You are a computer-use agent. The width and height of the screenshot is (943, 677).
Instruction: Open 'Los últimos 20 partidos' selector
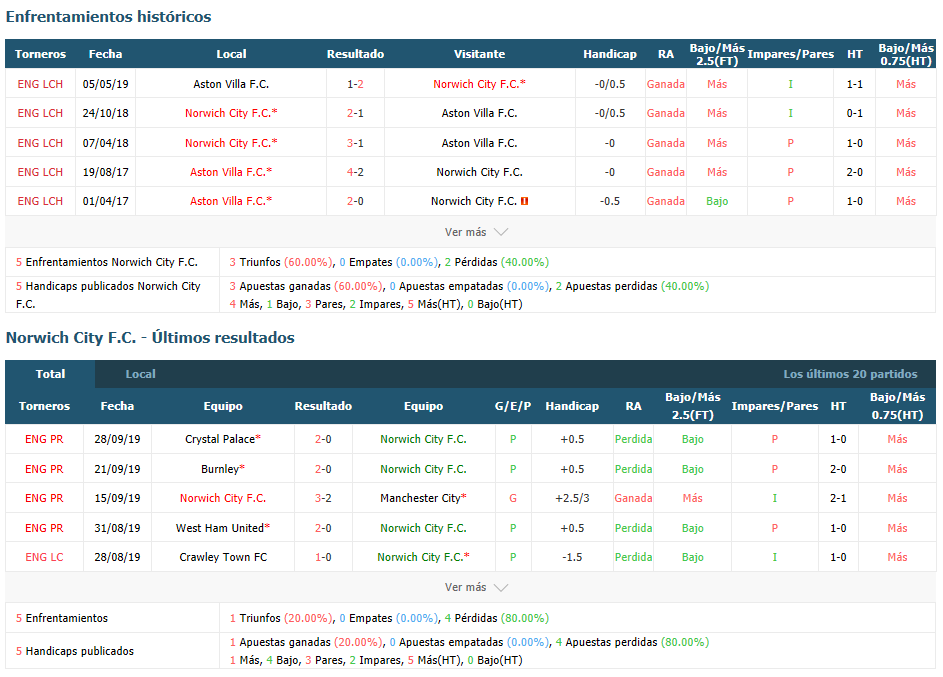click(850, 374)
